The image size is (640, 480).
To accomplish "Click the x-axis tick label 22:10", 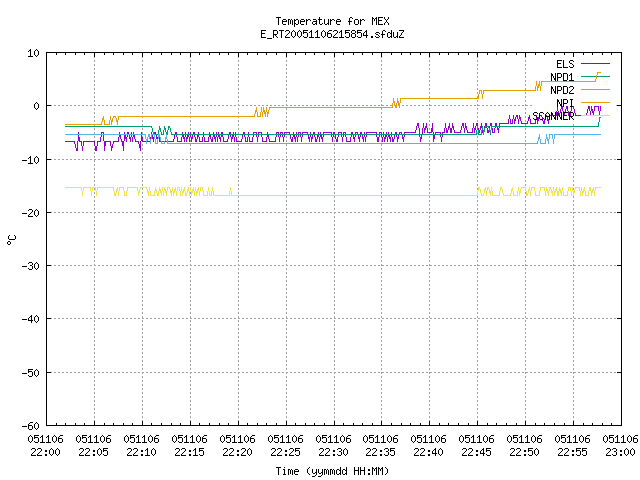I will click(141, 452).
